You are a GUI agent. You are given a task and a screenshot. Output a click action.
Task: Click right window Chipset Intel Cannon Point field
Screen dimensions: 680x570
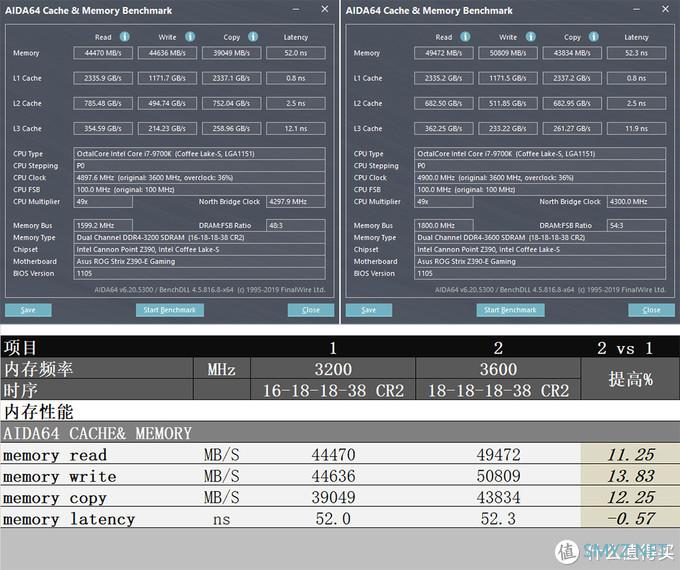coord(540,250)
